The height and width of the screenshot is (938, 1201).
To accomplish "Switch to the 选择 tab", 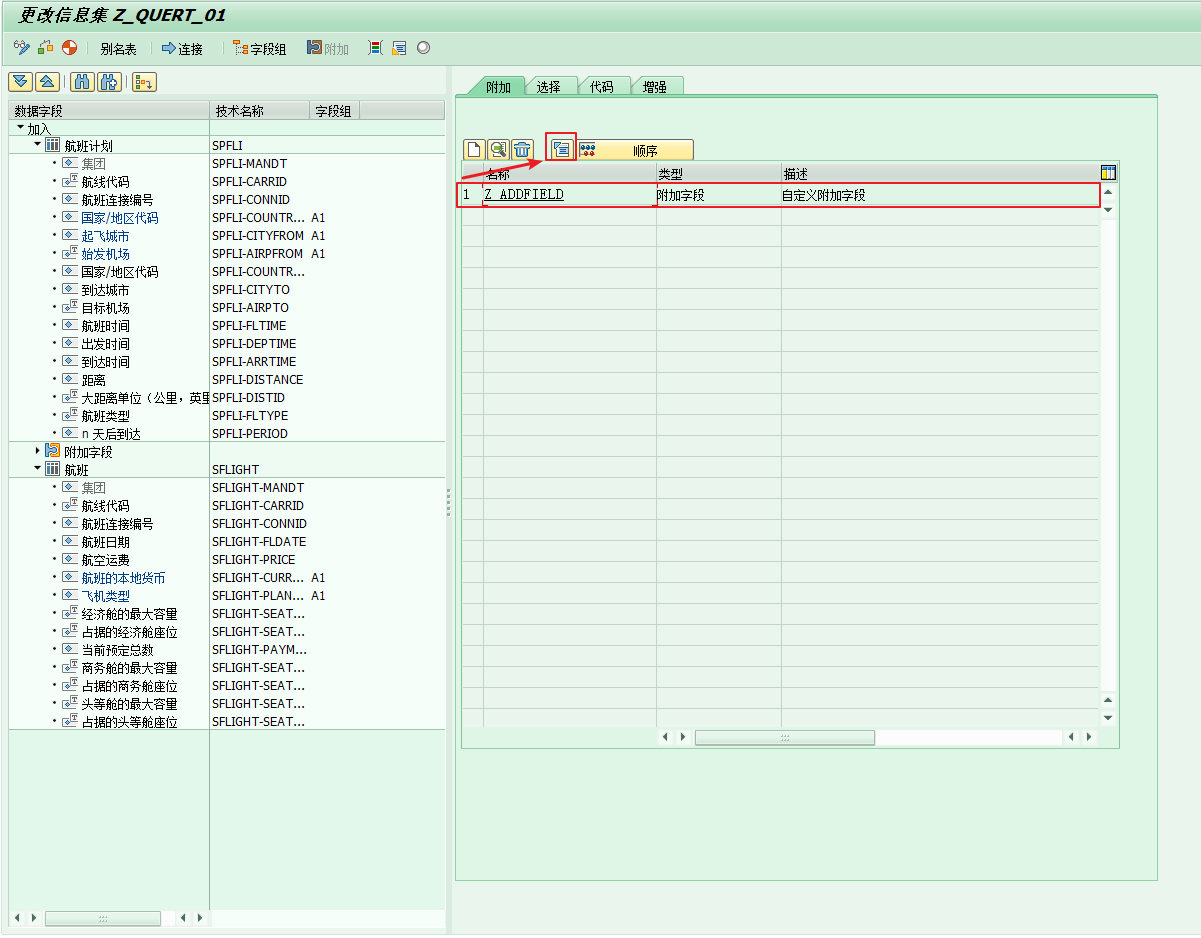I will coord(548,87).
